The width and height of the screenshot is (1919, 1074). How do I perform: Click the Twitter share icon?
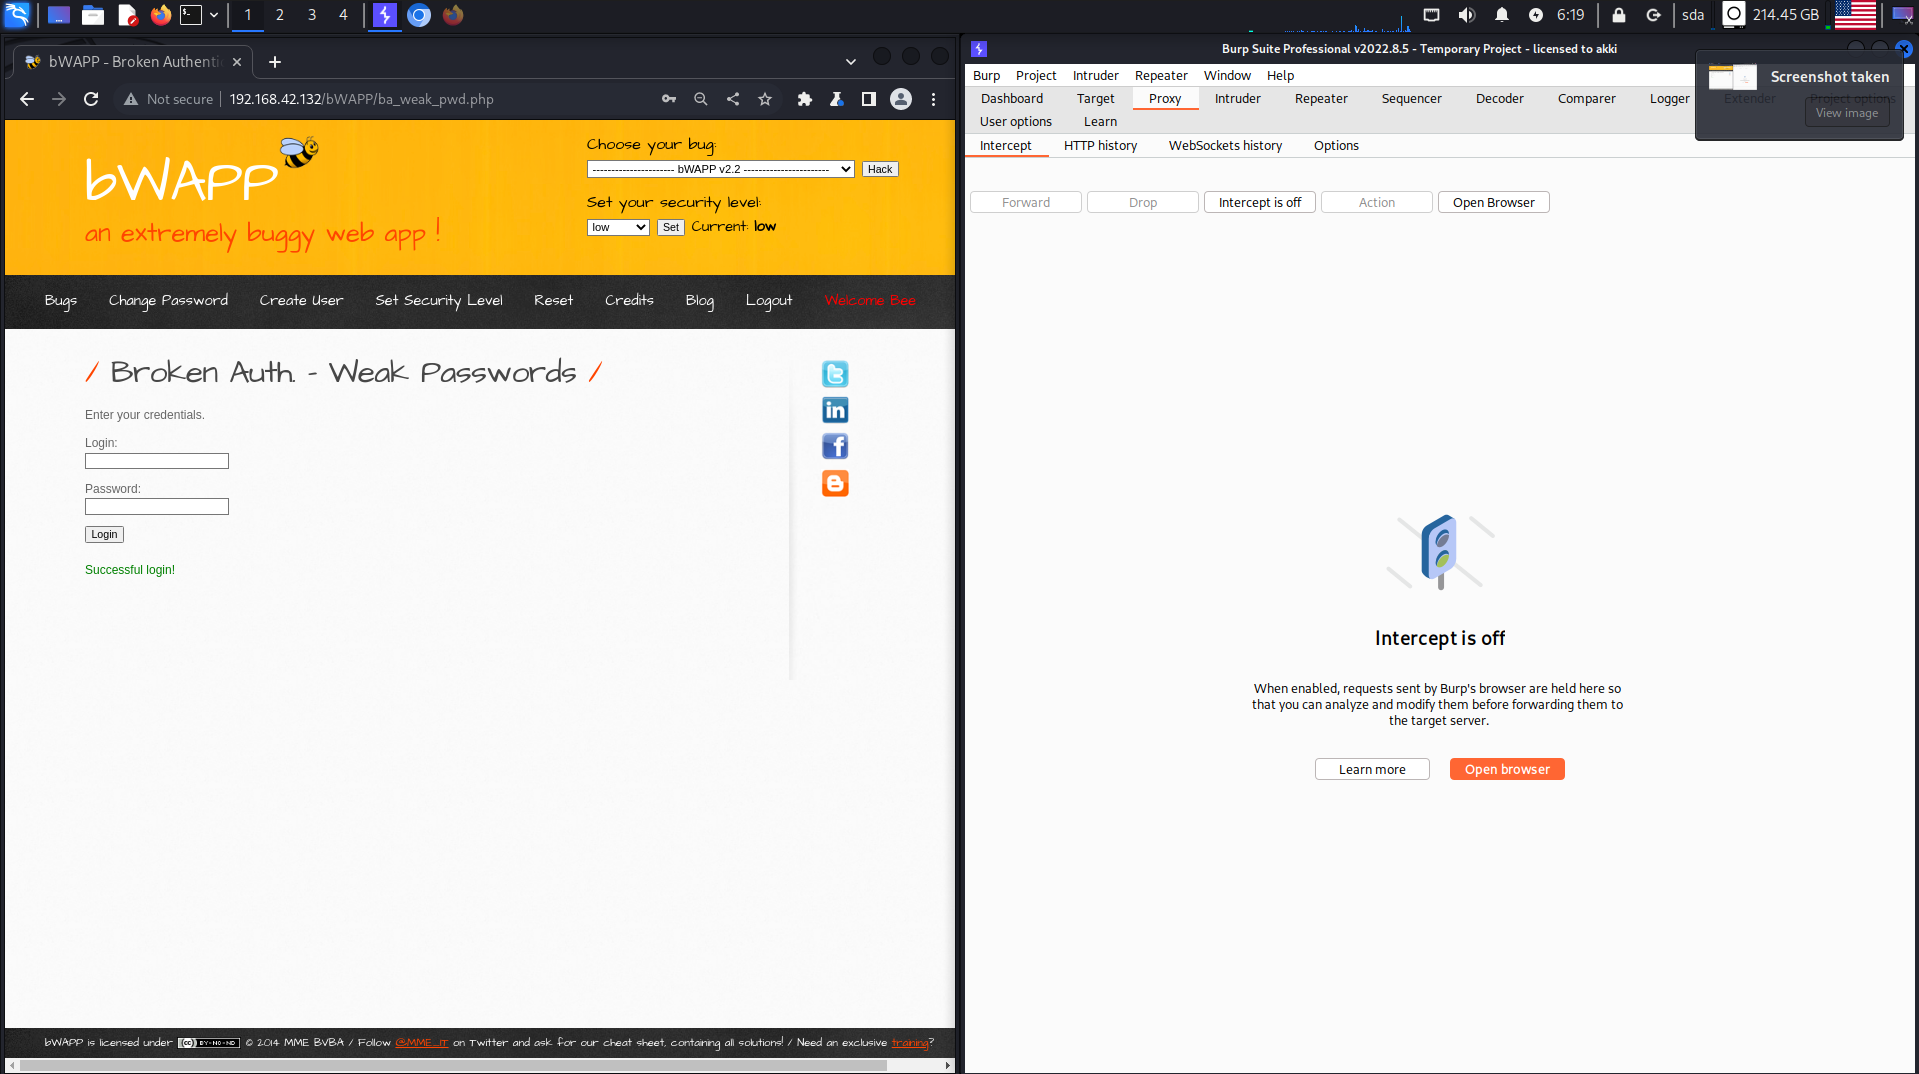coord(834,374)
